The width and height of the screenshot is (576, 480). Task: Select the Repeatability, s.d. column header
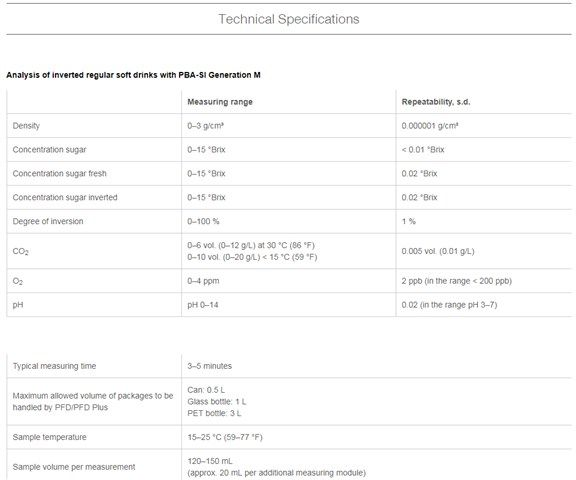pyautogui.click(x=436, y=102)
